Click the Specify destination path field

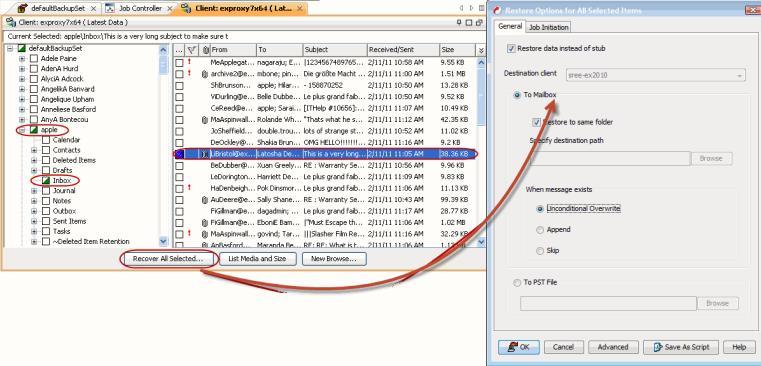pos(610,158)
